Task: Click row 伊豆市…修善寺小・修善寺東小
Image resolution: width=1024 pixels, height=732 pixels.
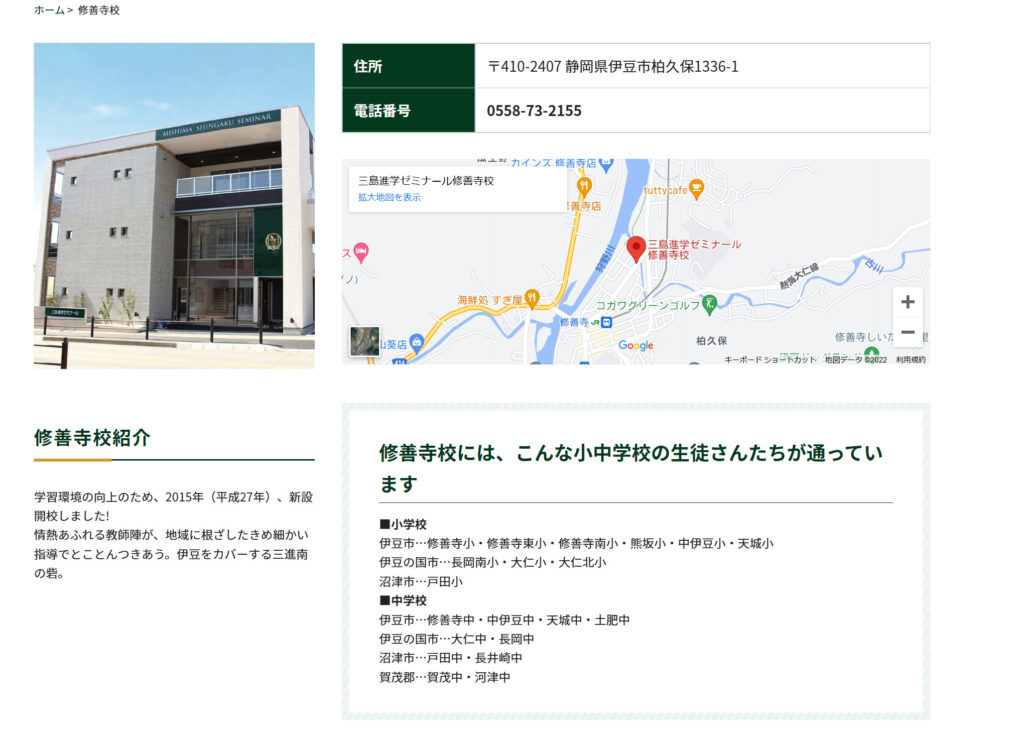Action: [576, 543]
